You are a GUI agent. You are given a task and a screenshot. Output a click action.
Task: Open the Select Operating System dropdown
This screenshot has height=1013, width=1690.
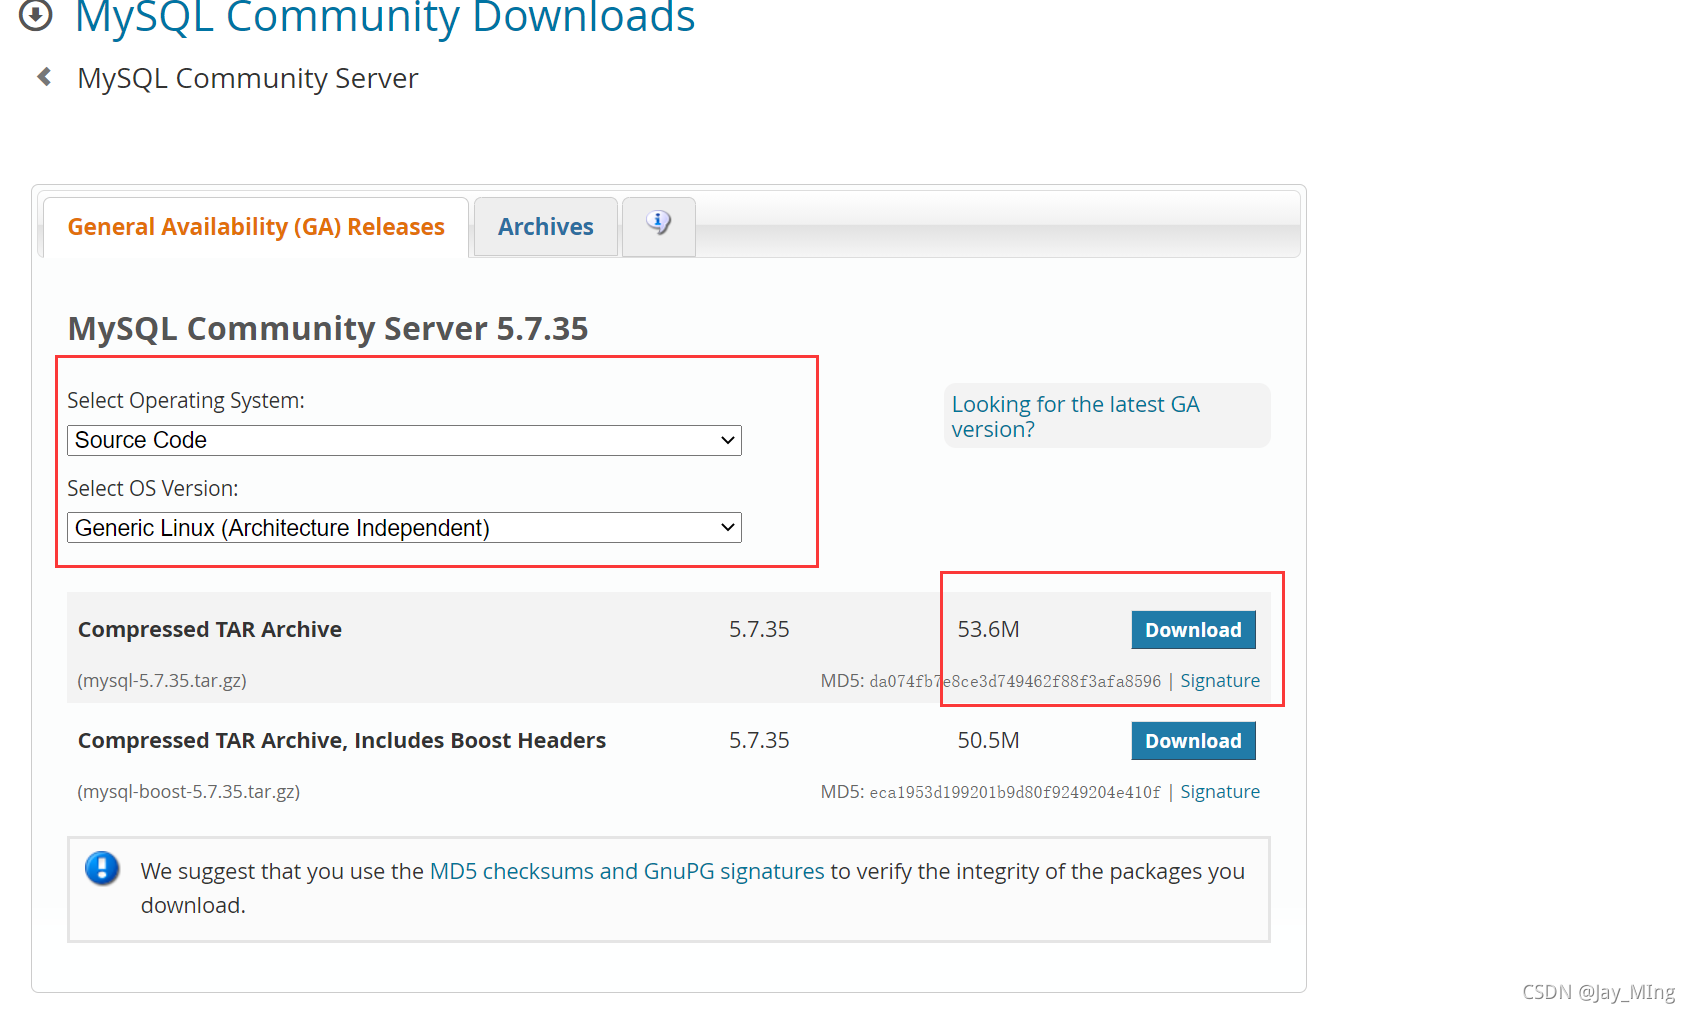coord(404,440)
